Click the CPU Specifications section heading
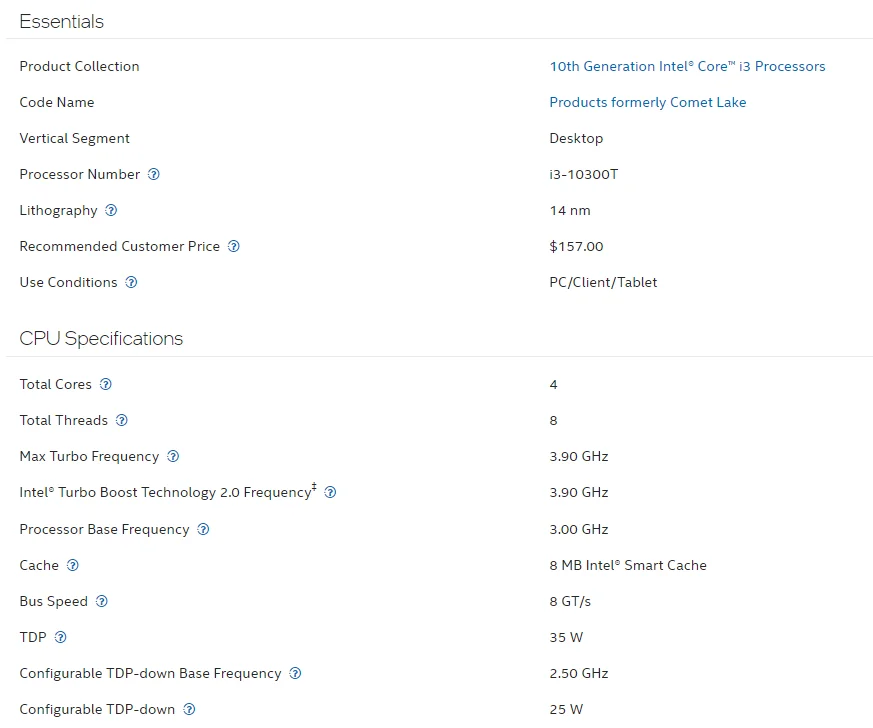This screenshot has width=873, height=728. point(101,338)
